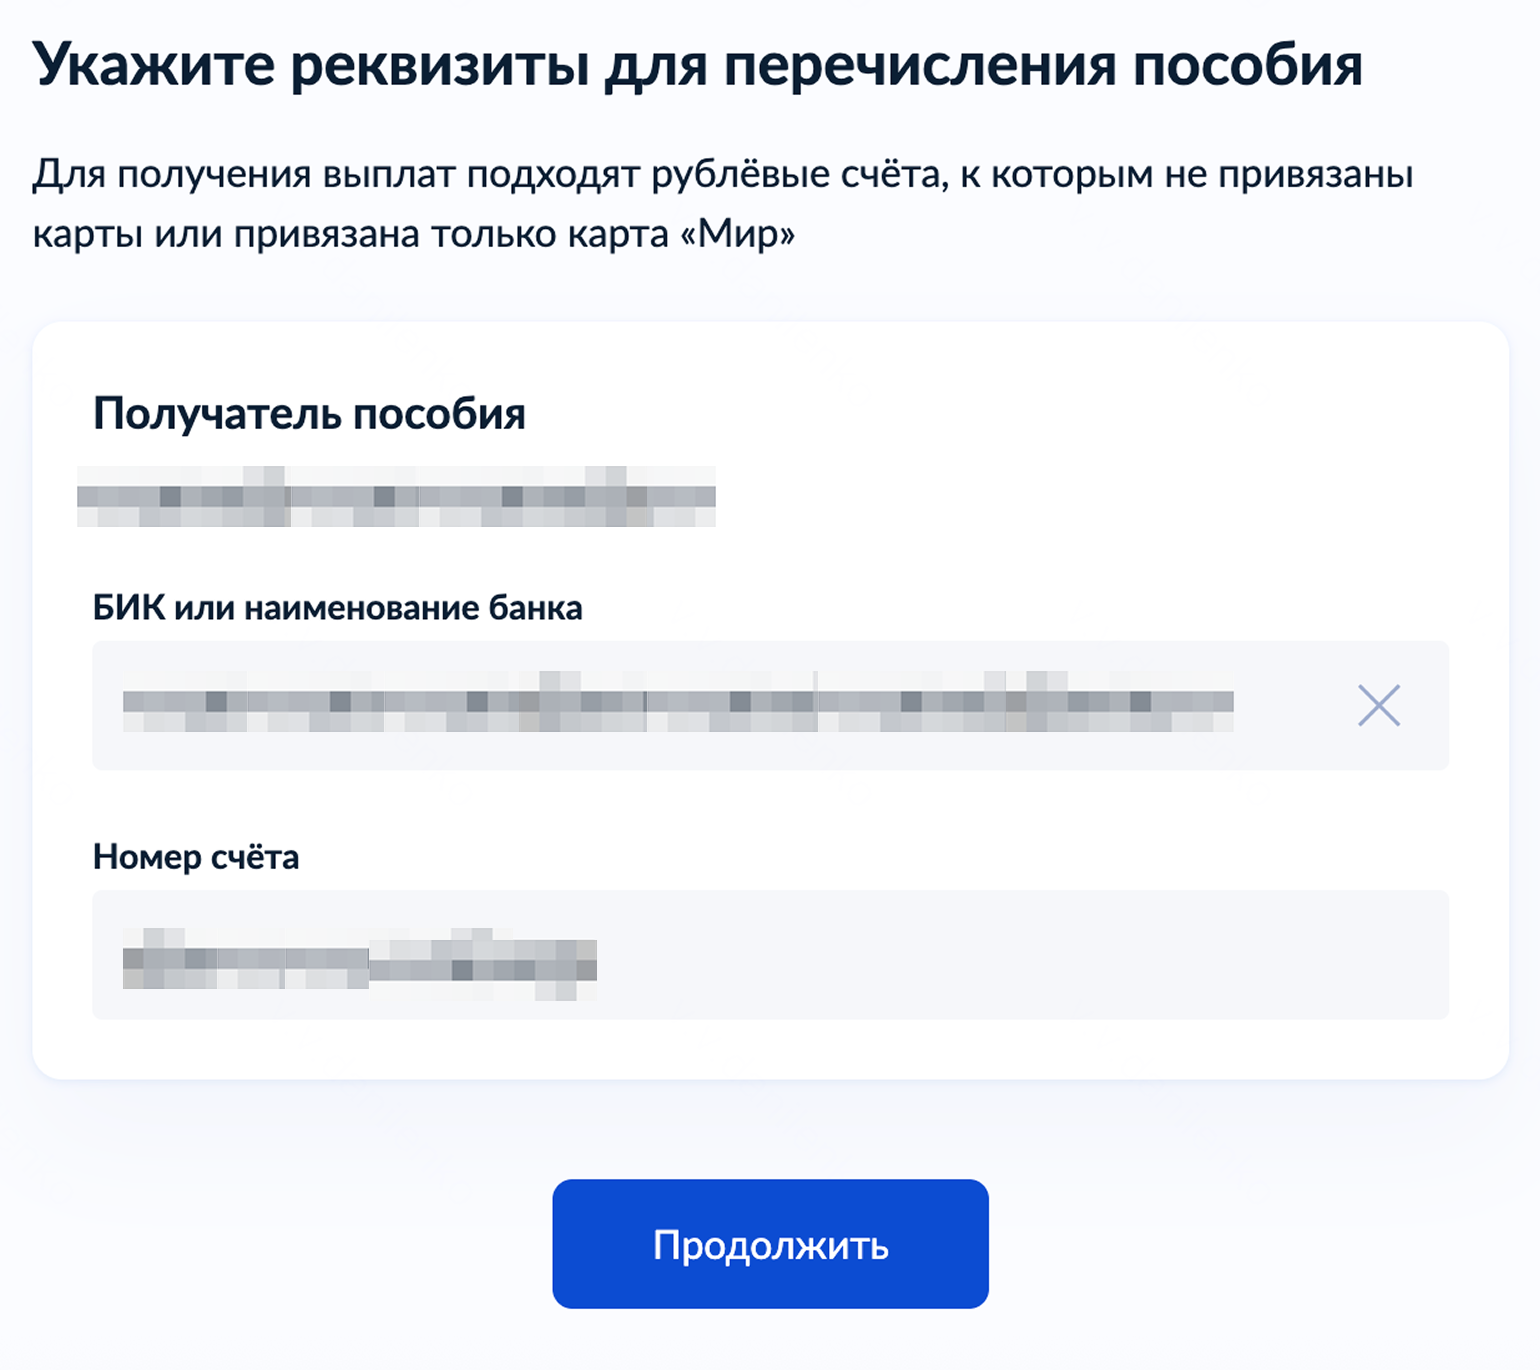Screen dimensions: 1540x1370
Task: Click the word Укажите in the page title
Action: click(153, 66)
